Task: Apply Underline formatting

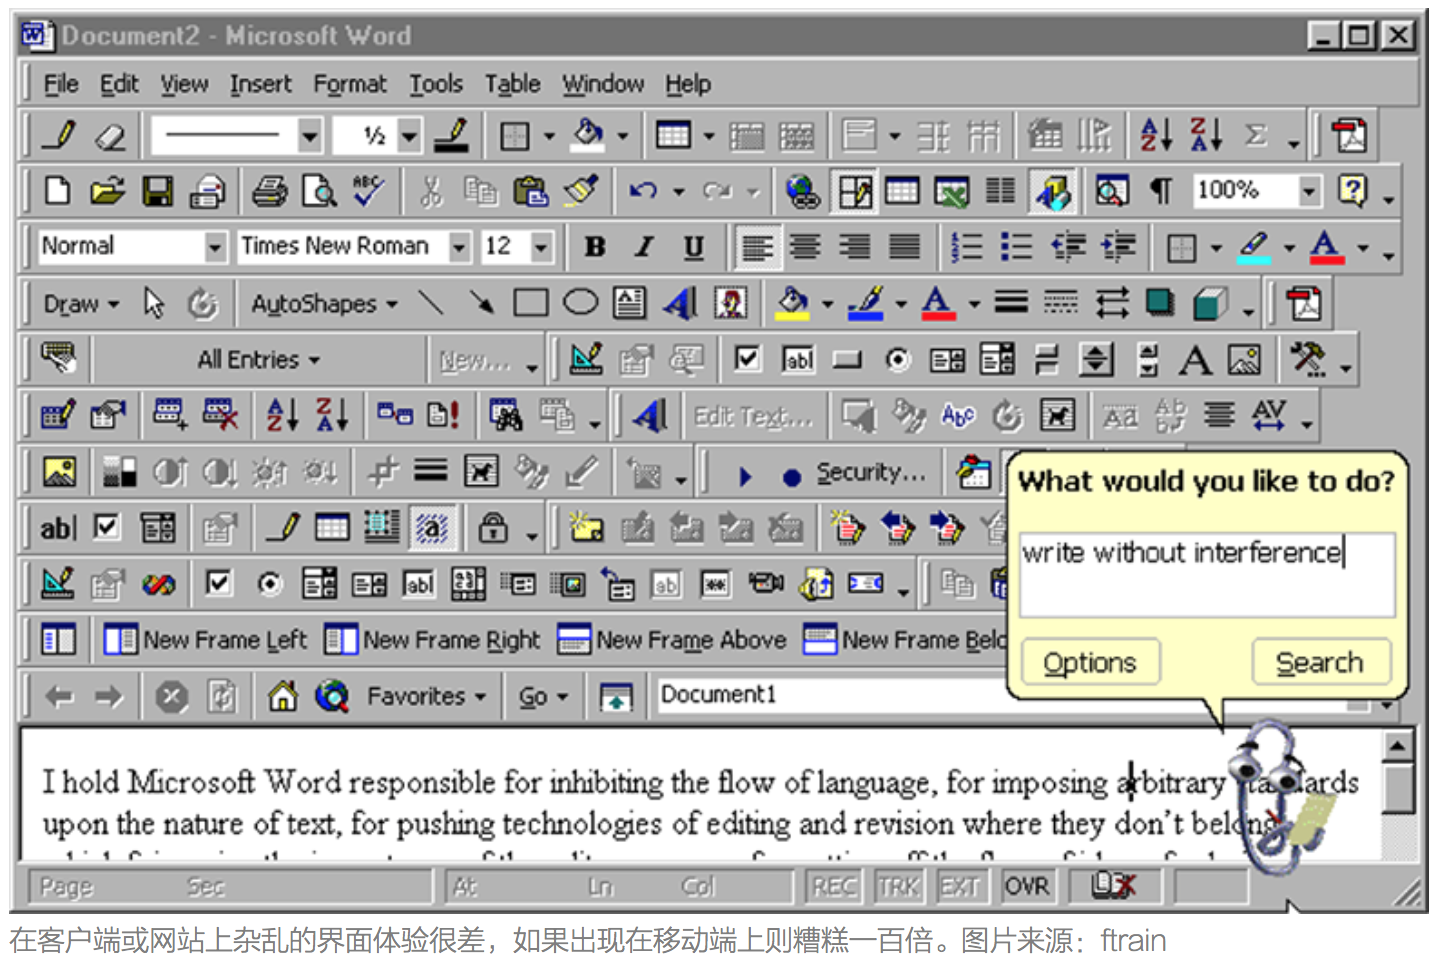Action: [x=694, y=246]
